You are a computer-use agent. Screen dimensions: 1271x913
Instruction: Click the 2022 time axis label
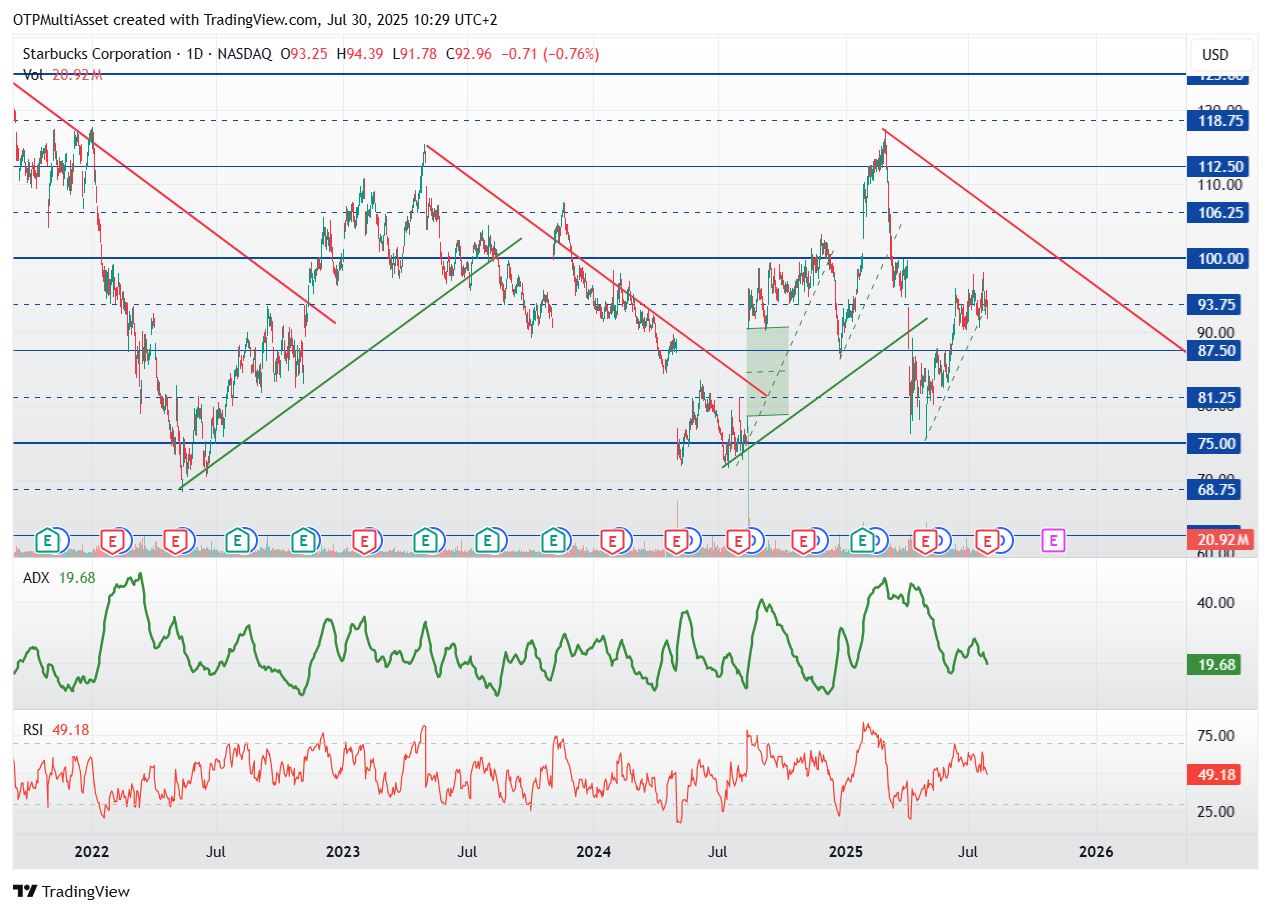tap(92, 852)
